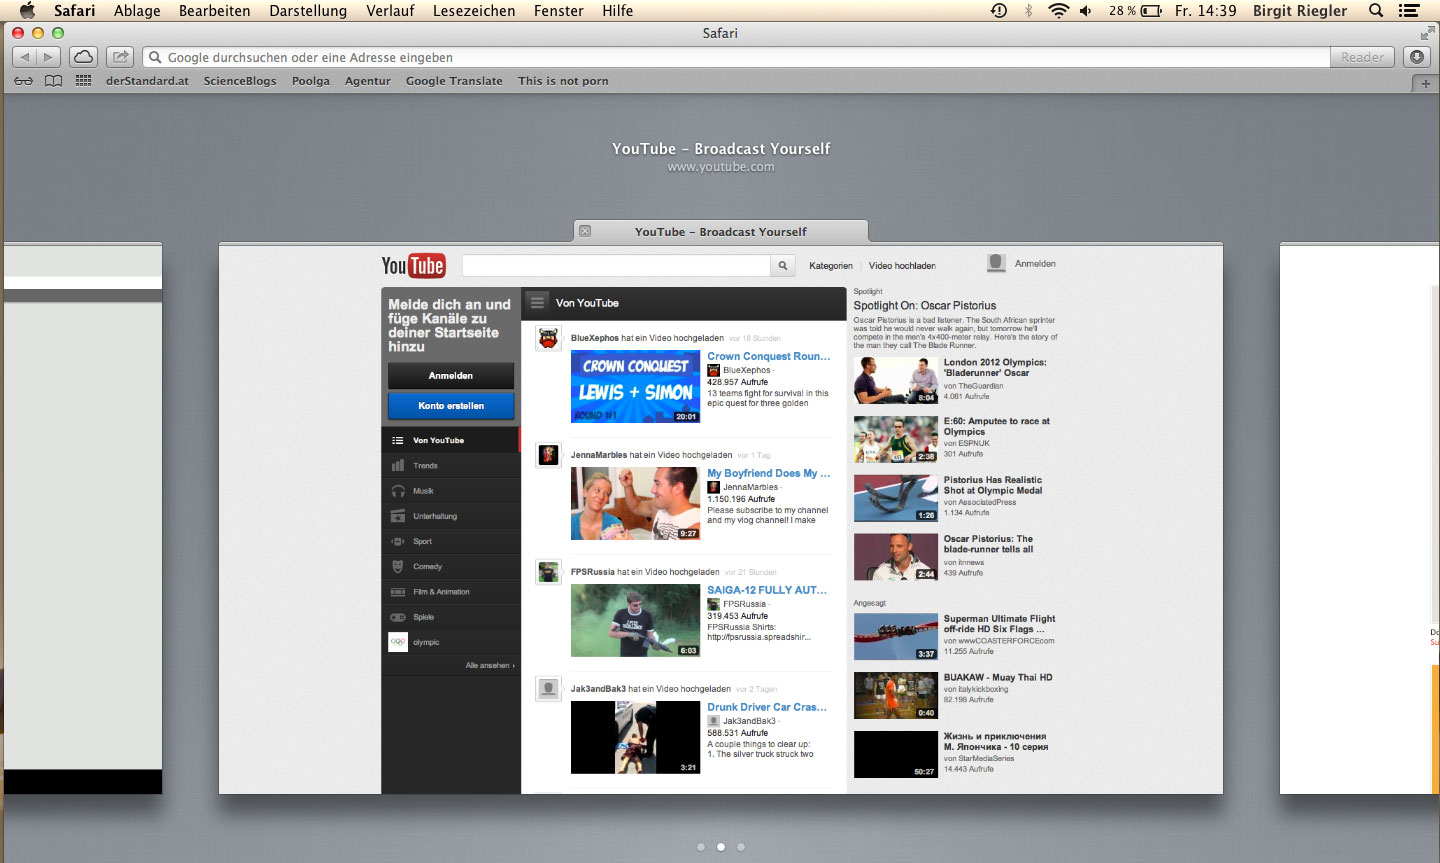1440x863 pixels.
Task: Click the BlueXephos channel avatar
Action: point(548,339)
